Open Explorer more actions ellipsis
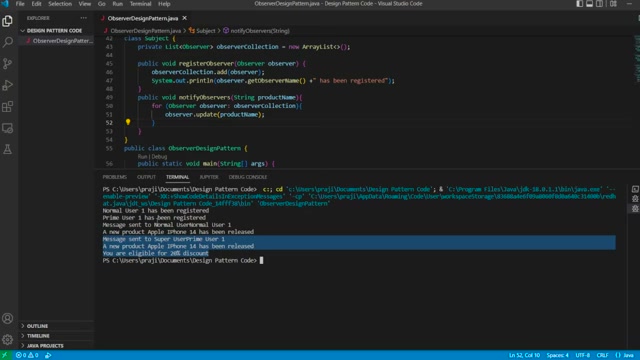Screen dimensions: 640x360 [x=83, y=18]
